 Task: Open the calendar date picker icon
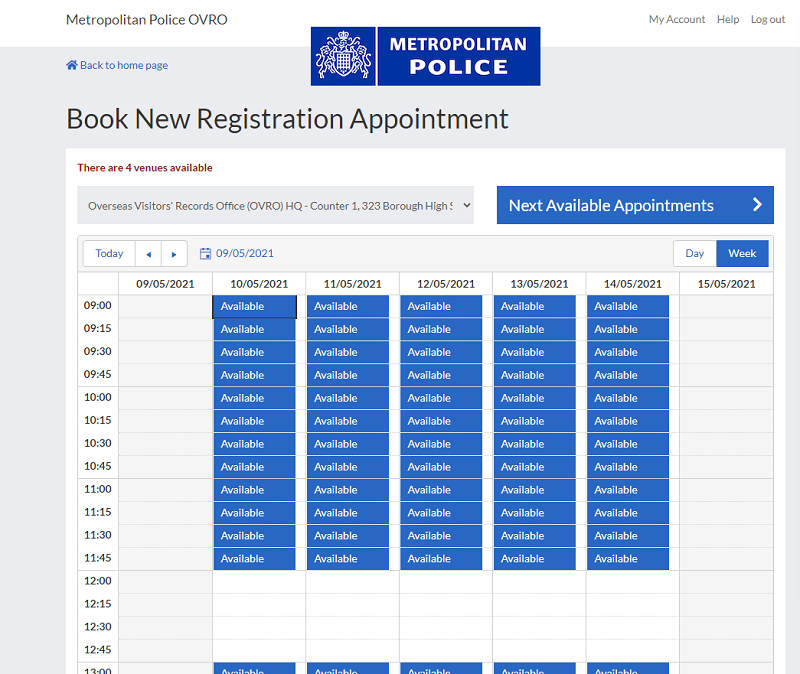point(205,254)
